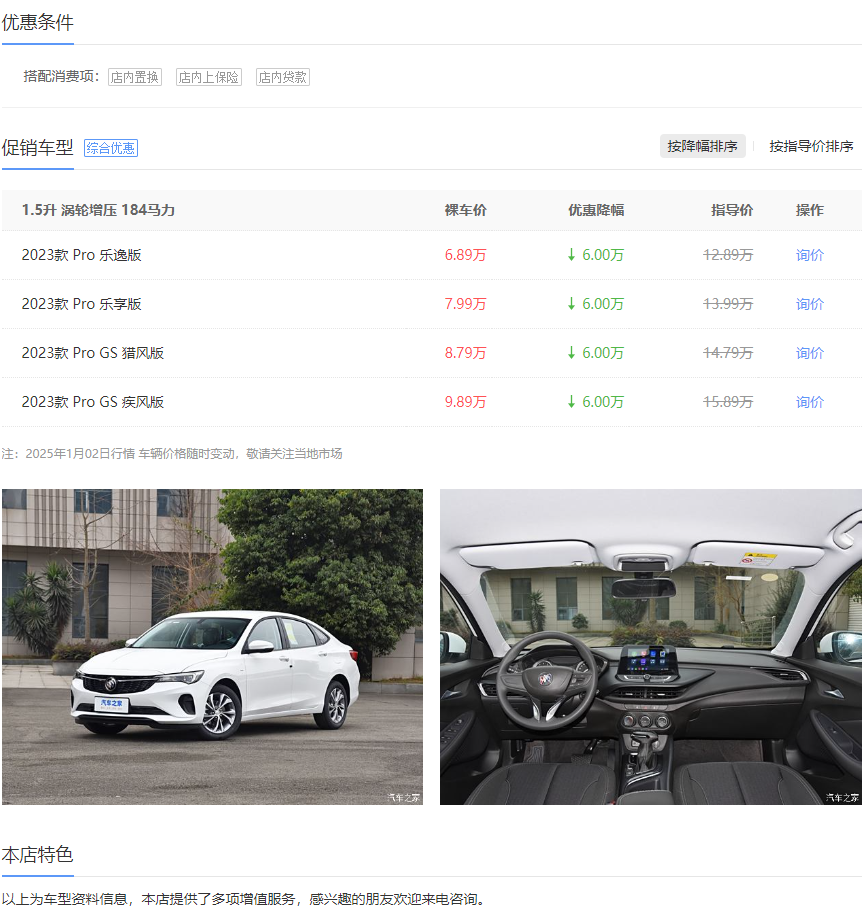Image resolution: width=867 pixels, height=915 pixels.
Task: Open the white car exterior photo
Action: (x=212, y=647)
